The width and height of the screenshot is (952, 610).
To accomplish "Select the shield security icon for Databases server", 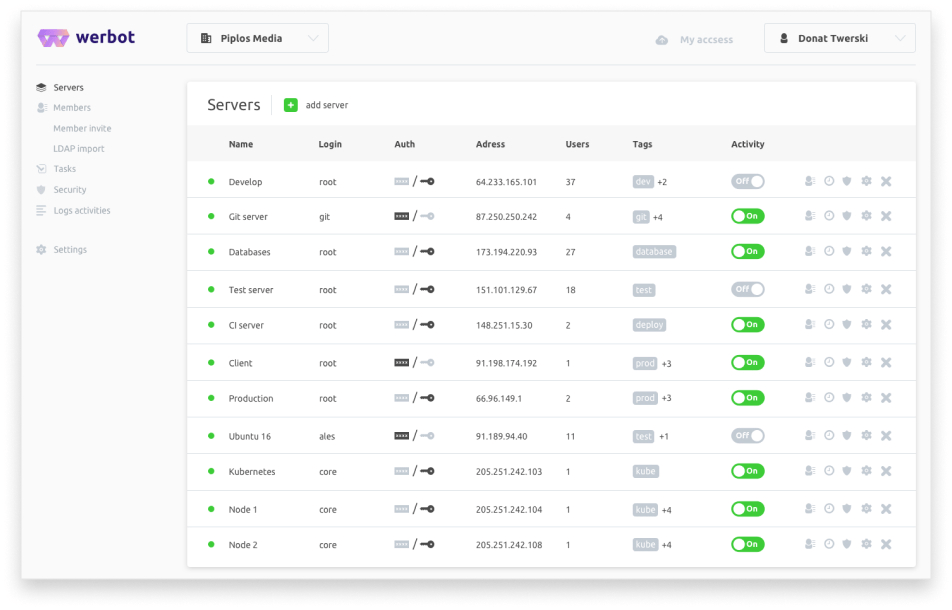I will click(x=848, y=251).
